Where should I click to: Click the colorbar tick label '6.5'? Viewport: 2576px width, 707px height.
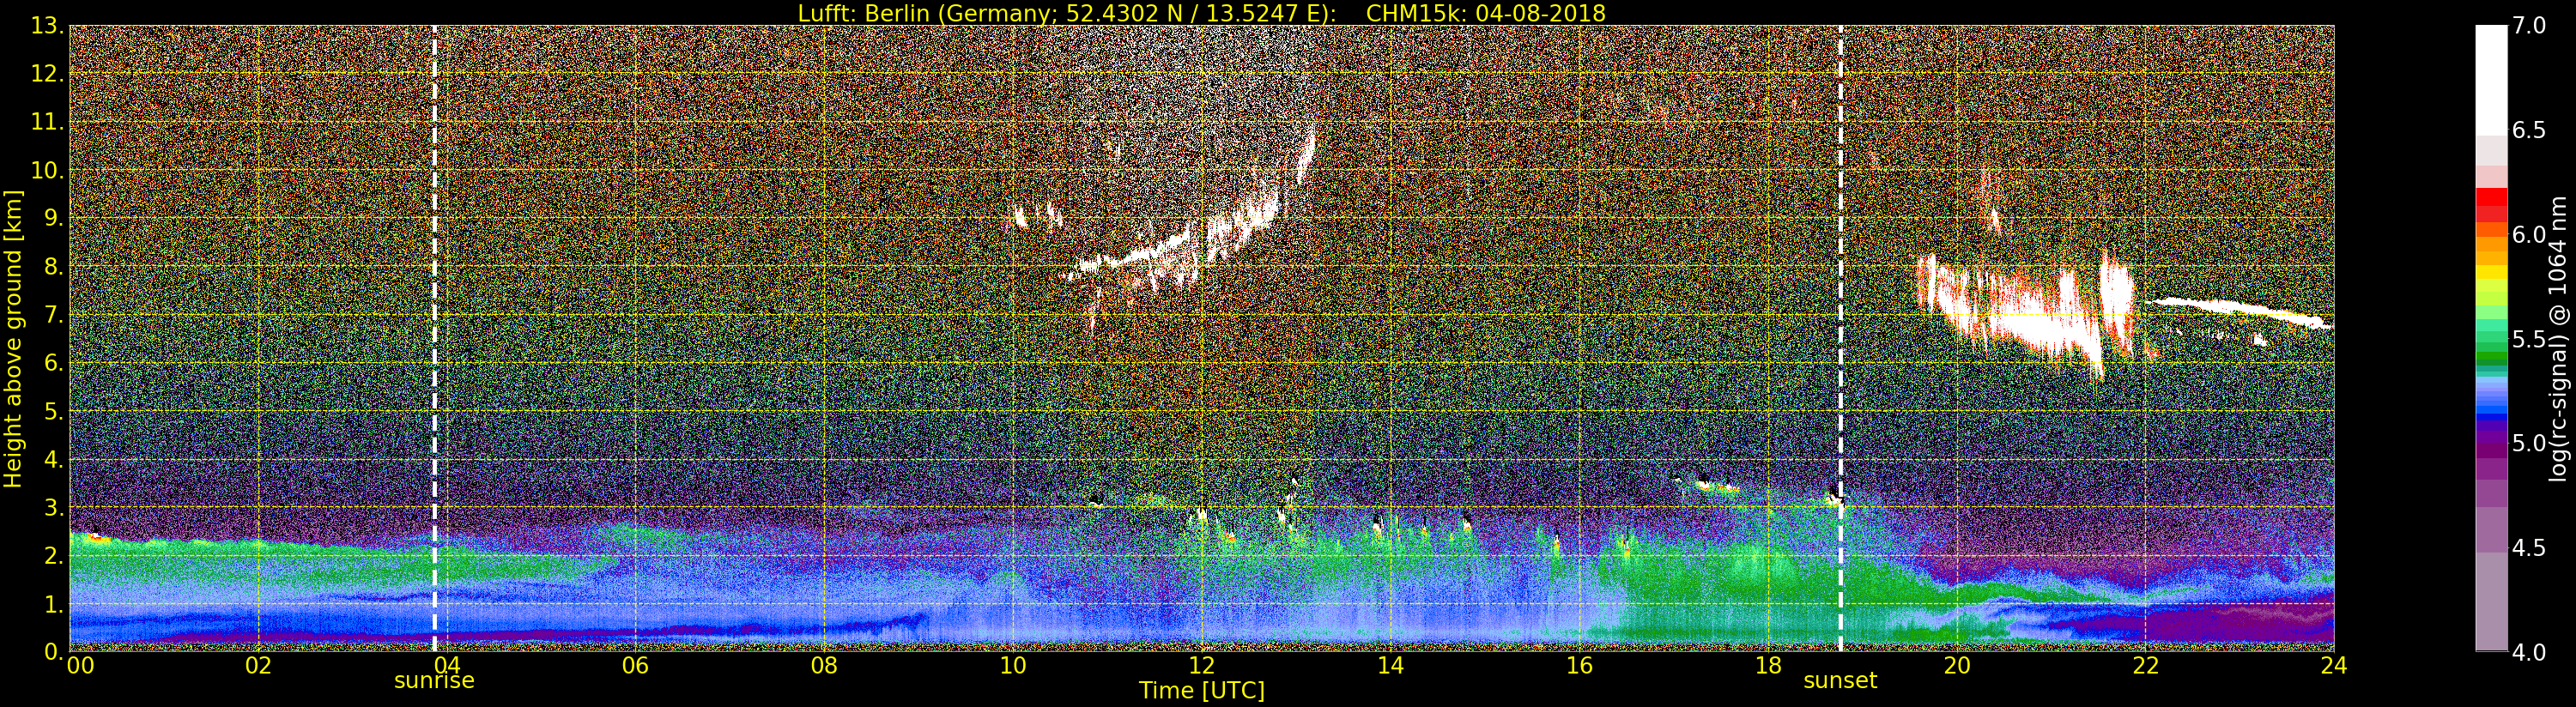tap(2528, 131)
